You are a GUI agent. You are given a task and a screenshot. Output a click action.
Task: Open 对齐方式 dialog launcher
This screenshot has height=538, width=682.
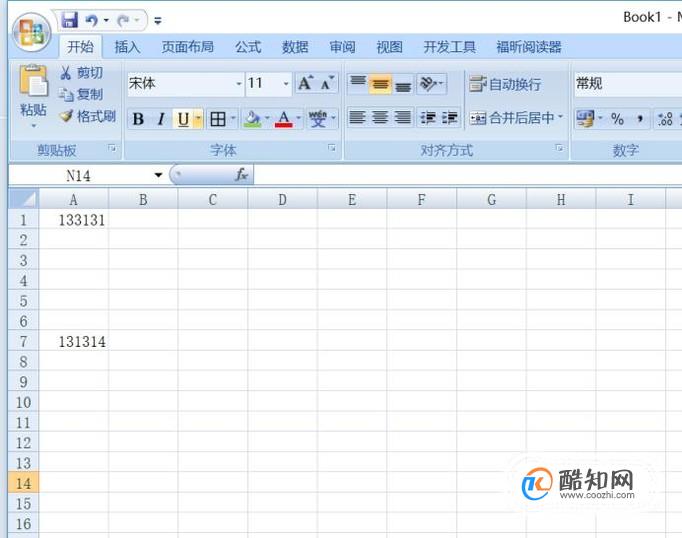[560, 149]
